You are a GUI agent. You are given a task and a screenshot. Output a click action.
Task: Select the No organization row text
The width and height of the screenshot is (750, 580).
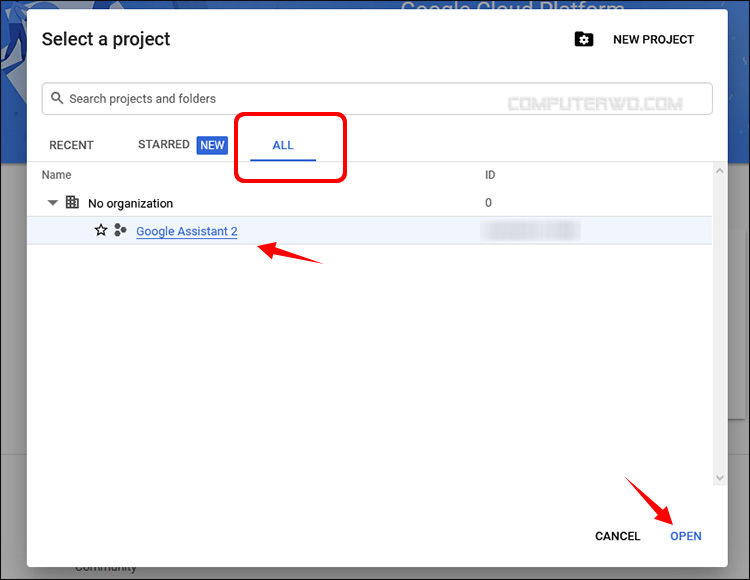[131, 203]
